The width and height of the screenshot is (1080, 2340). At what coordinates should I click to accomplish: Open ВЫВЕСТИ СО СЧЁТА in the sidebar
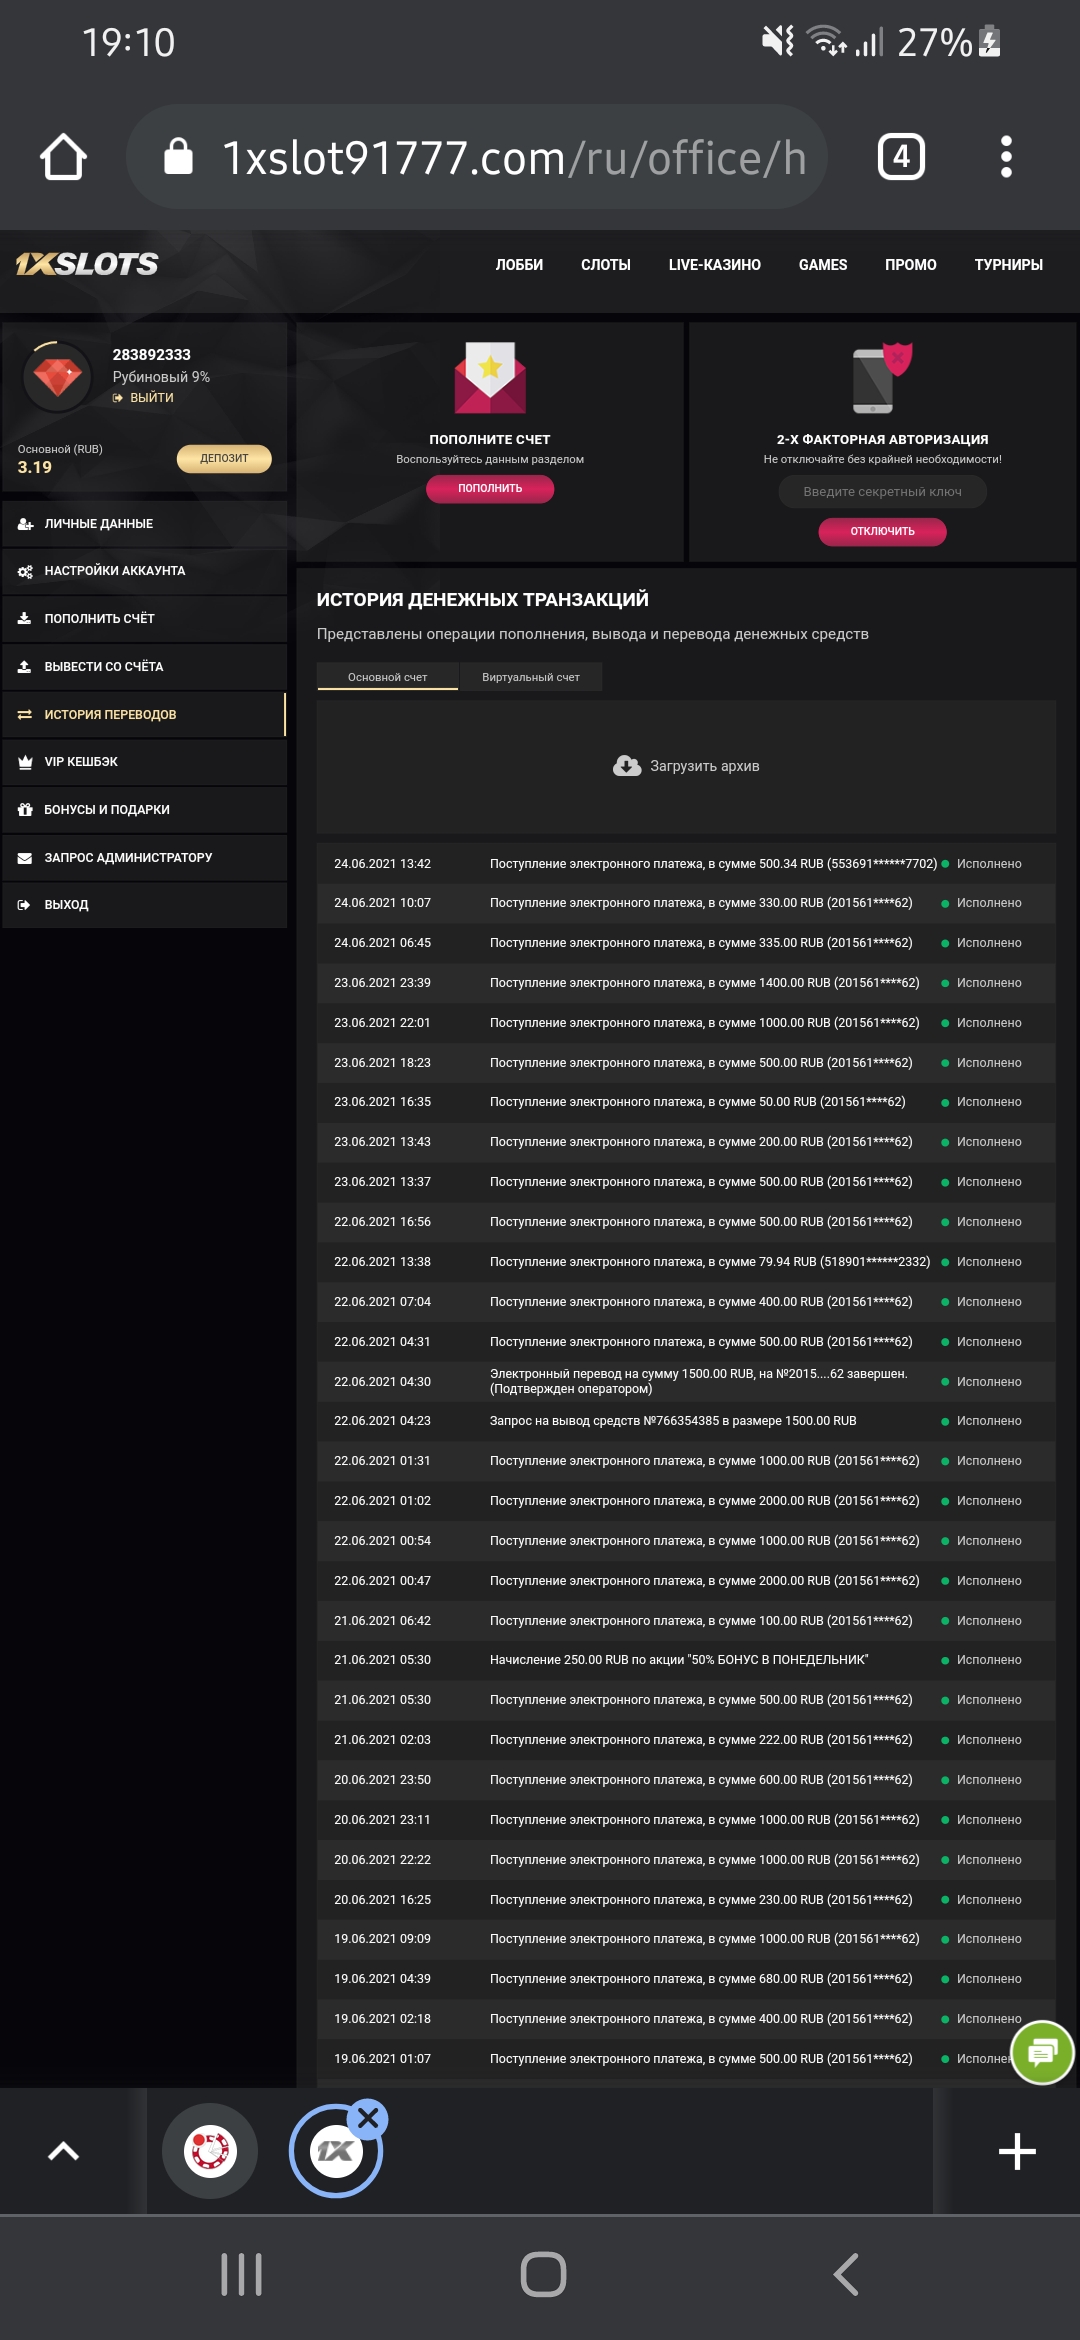coord(145,667)
